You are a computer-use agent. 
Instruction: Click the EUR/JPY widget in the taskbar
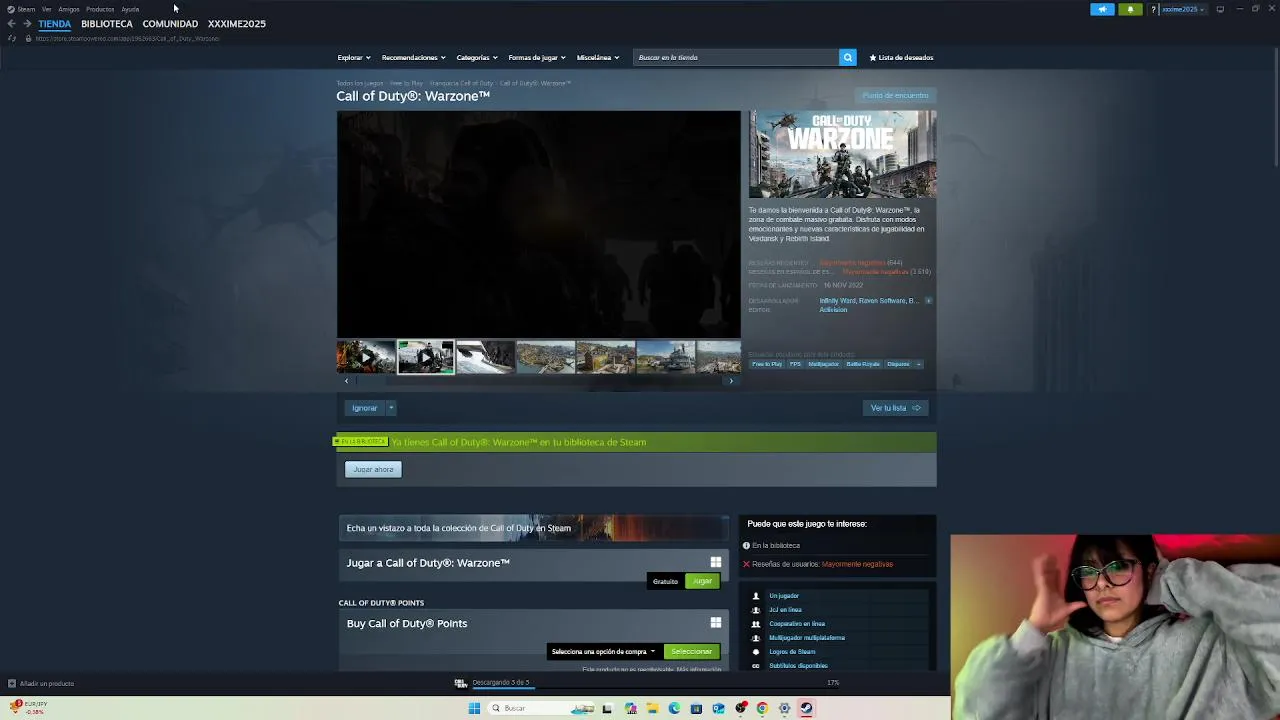click(28, 707)
